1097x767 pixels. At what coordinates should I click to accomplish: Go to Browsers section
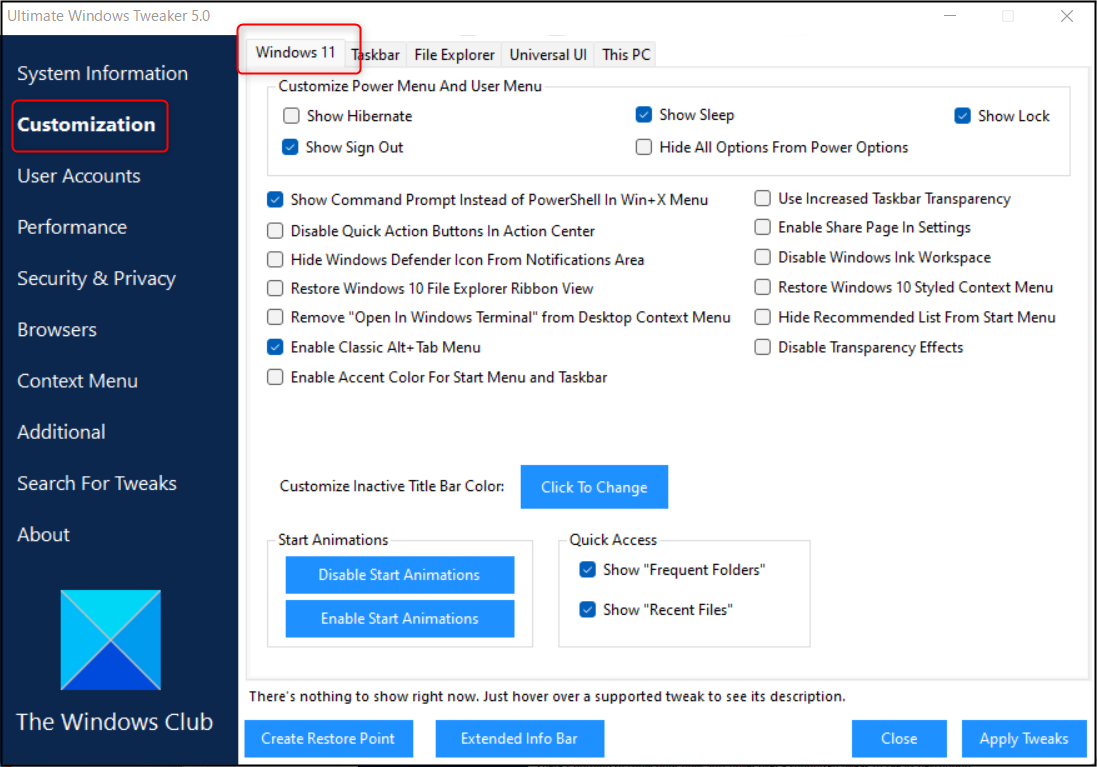[57, 330]
